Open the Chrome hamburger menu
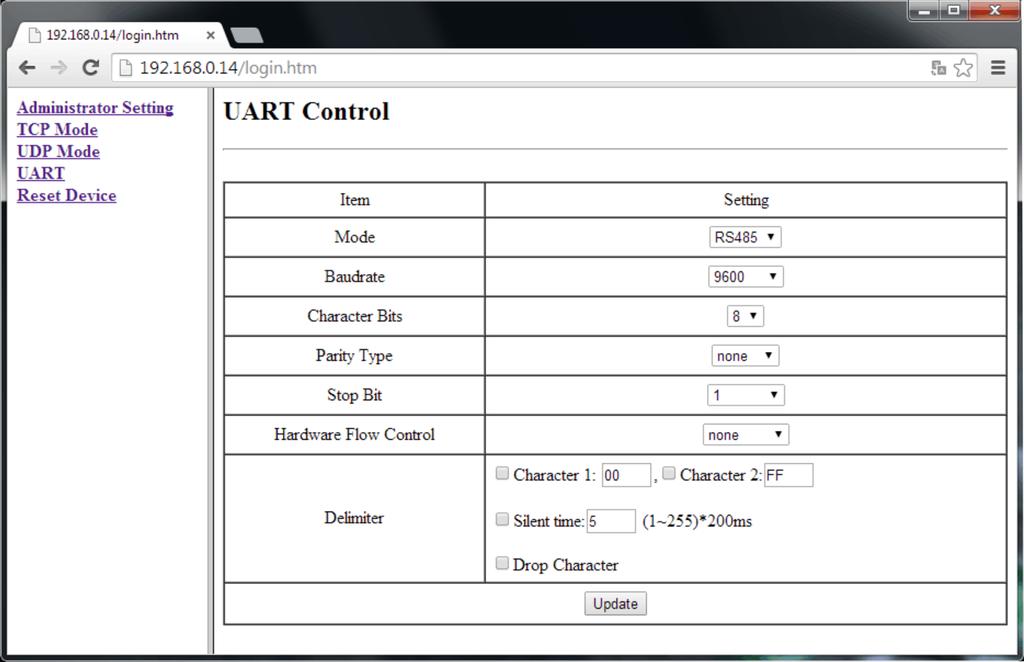This screenshot has width=1024, height=662. pos(998,67)
